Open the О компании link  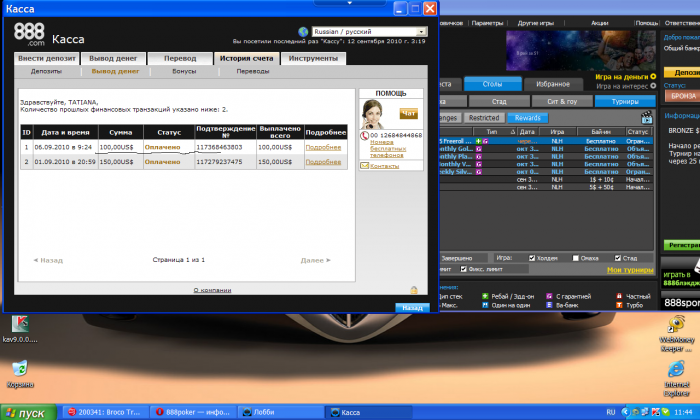tap(212, 290)
